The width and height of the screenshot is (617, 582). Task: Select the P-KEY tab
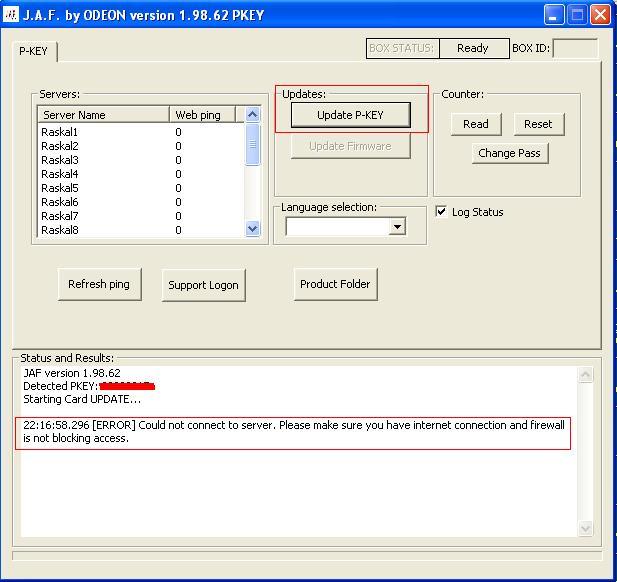tap(34, 51)
